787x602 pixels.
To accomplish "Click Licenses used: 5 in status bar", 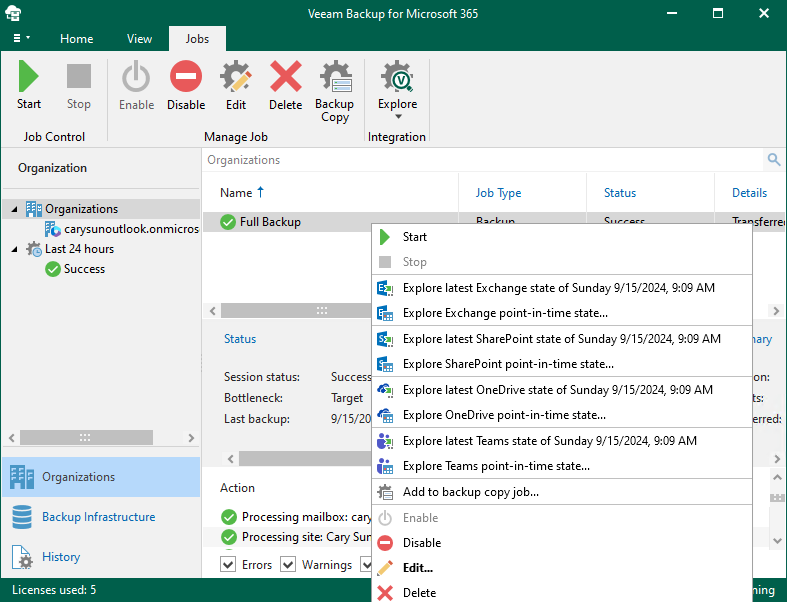I will (x=54, y=590).
